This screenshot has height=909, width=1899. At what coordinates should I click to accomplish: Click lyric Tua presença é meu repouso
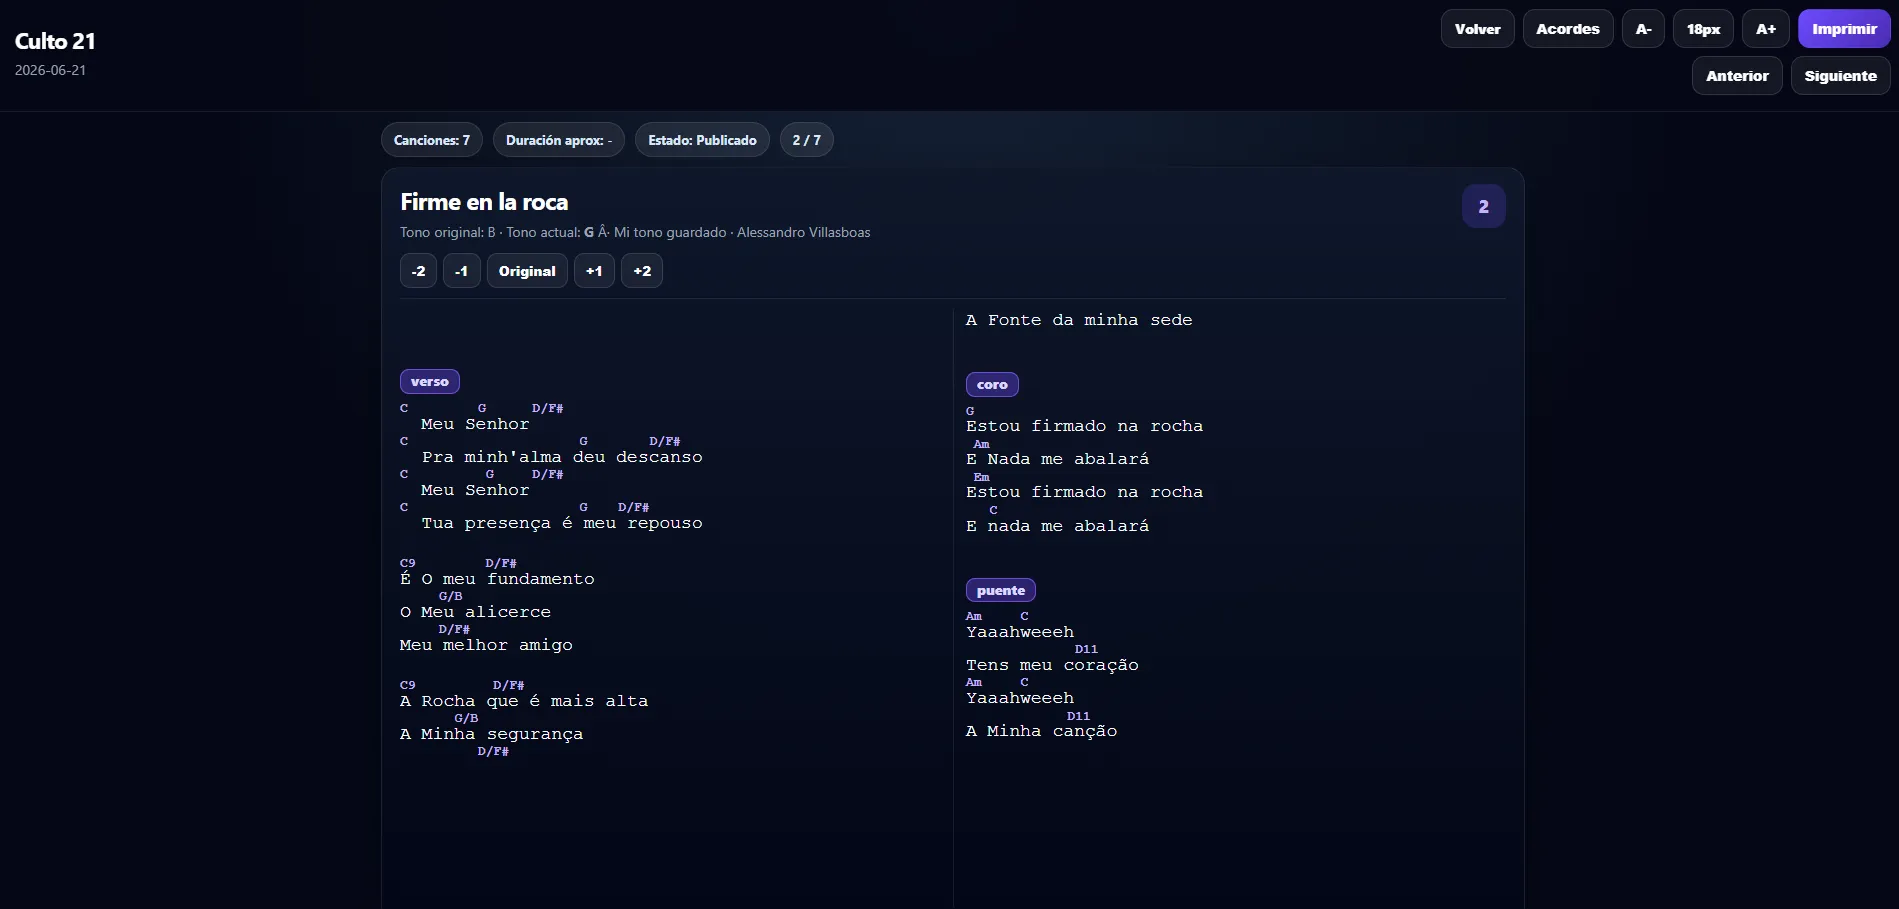click(x=562, y=523)
